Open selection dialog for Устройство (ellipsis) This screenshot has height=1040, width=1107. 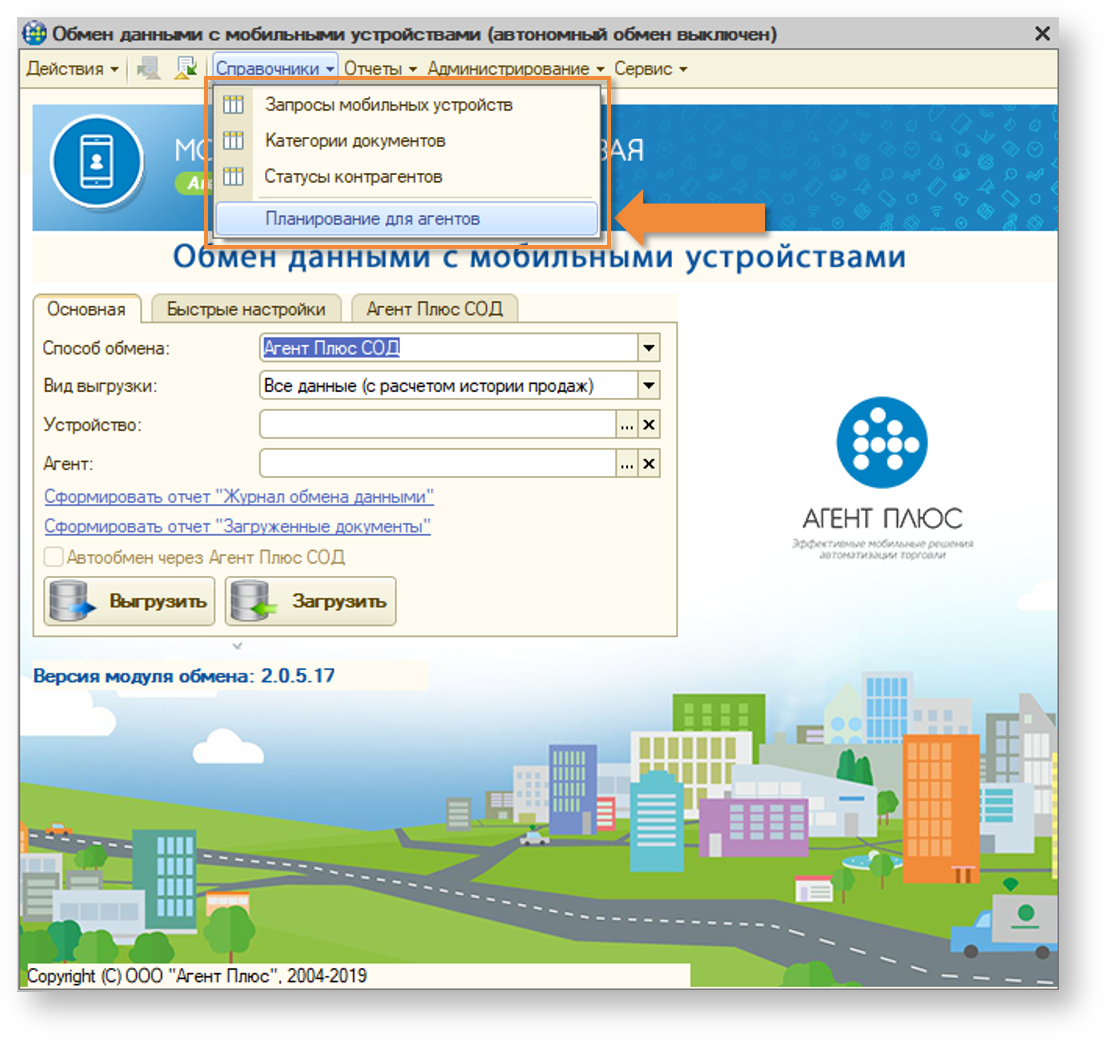[627, 425]
